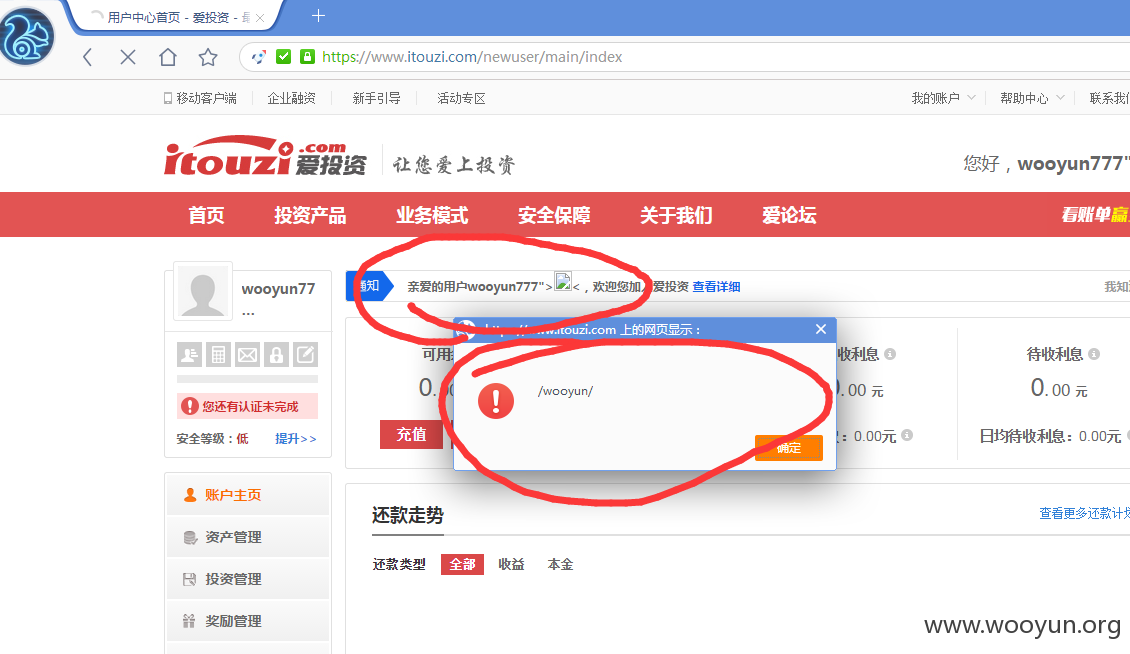1130x654 pixels.
Task: Click the green shield check icon
Action: pos(284,56)
